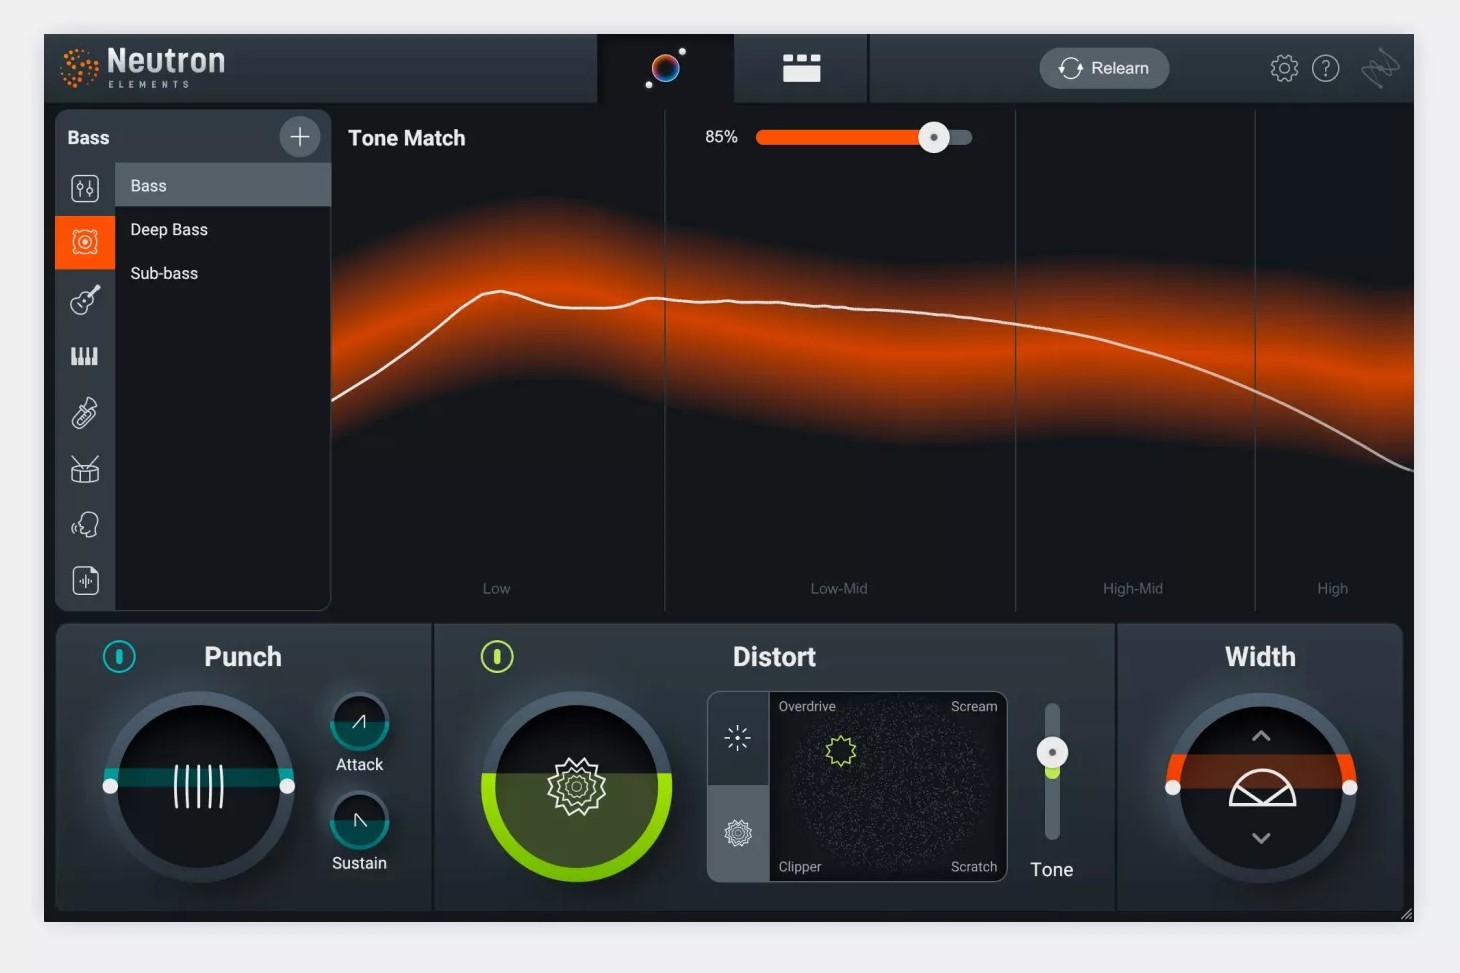Select the bass speaker category icon
Image resolution: width=1460 pixels, height=973 pixels.
(x=85, y=242)
